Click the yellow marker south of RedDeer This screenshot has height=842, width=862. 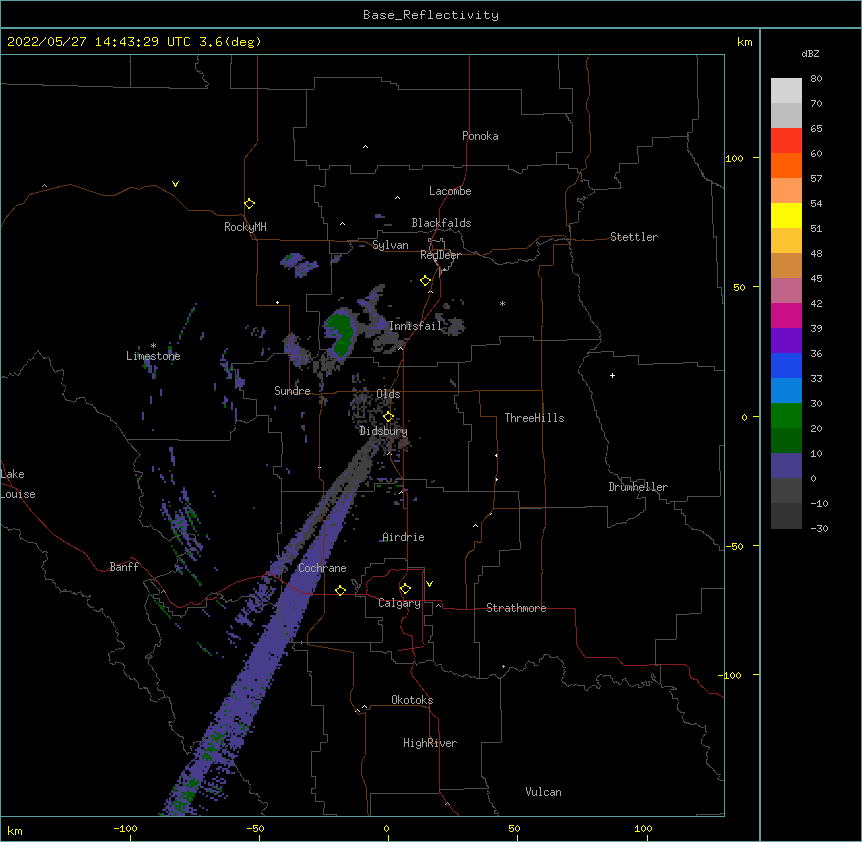click(426, 281)
